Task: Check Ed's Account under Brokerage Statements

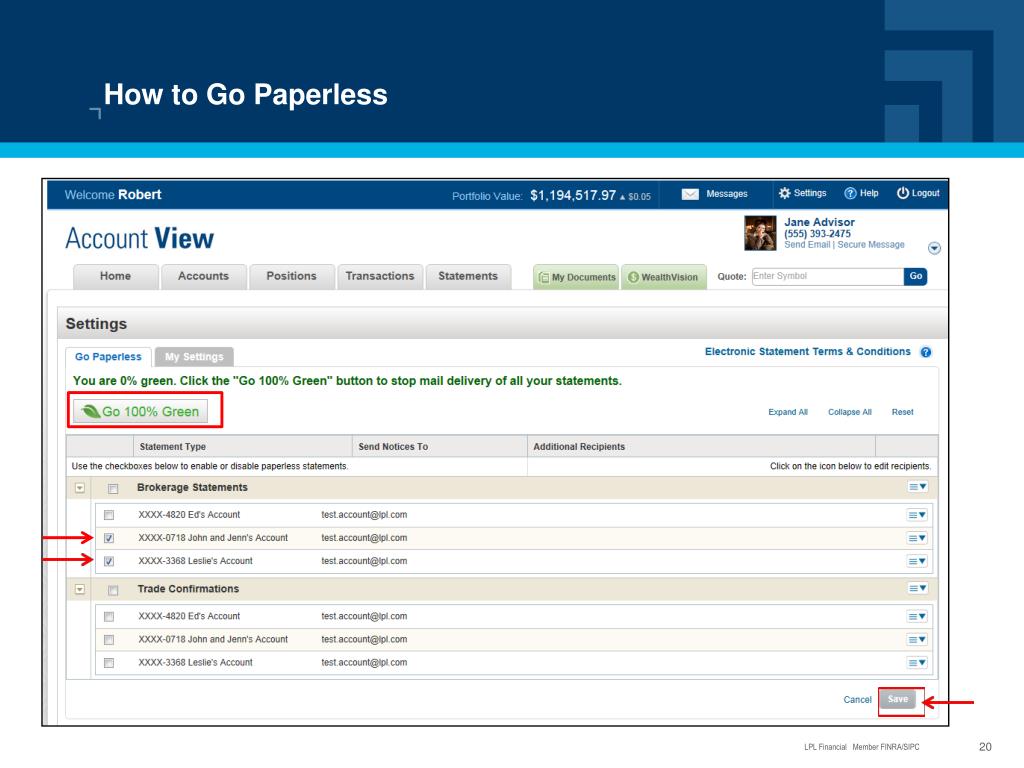Action: click(x=109, y=515)
